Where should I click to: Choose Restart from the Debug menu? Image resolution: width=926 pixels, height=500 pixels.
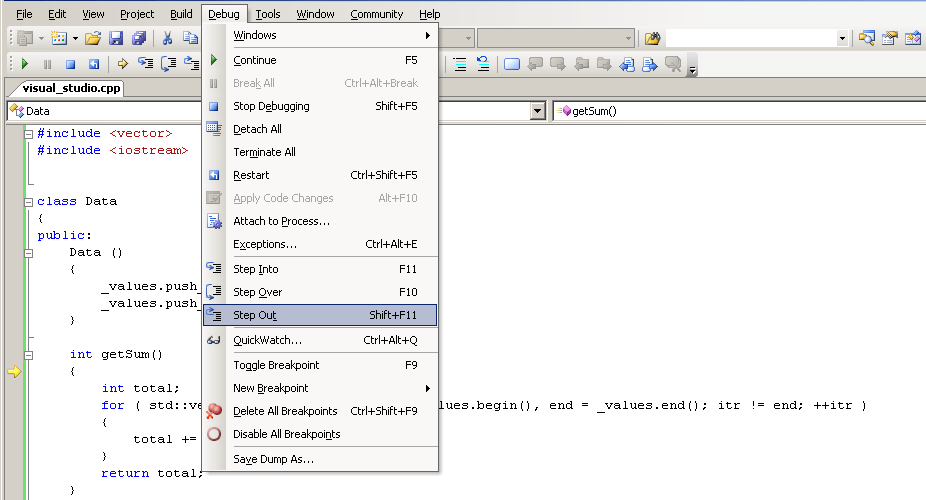(320, 175)
